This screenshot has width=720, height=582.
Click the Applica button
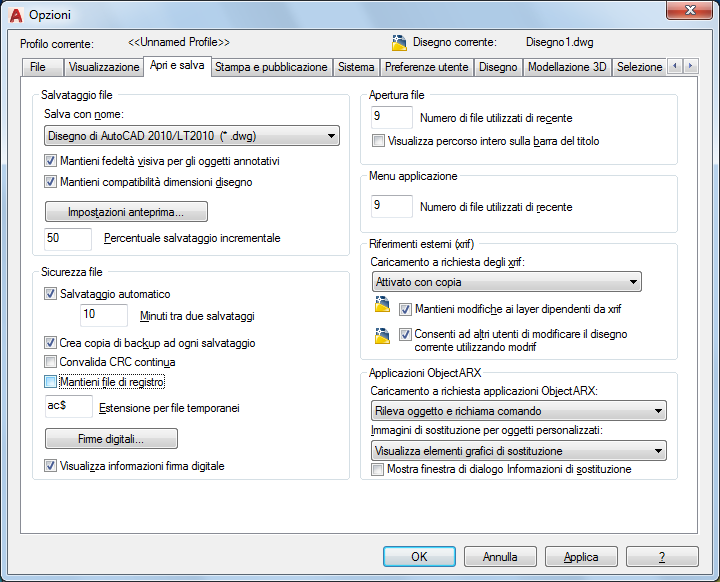(x=581, y=557)
